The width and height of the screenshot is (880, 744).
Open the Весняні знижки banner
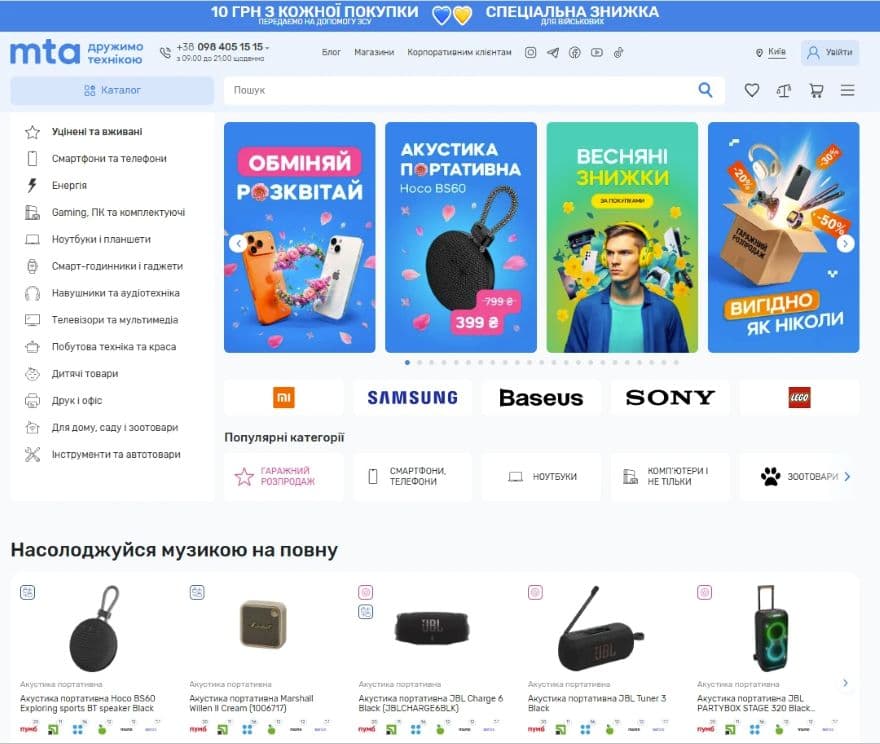pos(622,237)
